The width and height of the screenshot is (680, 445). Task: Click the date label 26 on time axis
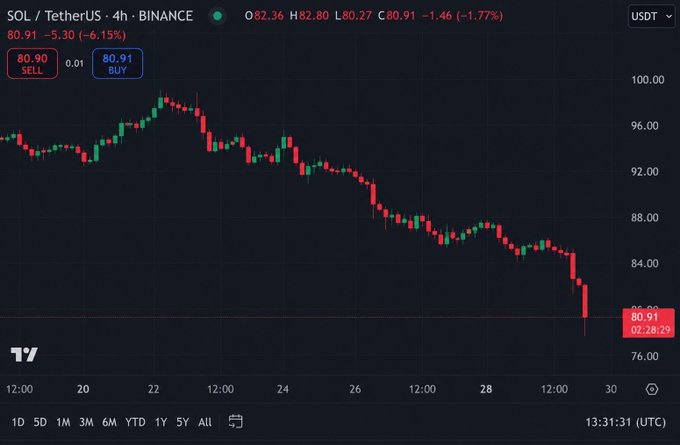pyautogui.click(x=355, y=389)
